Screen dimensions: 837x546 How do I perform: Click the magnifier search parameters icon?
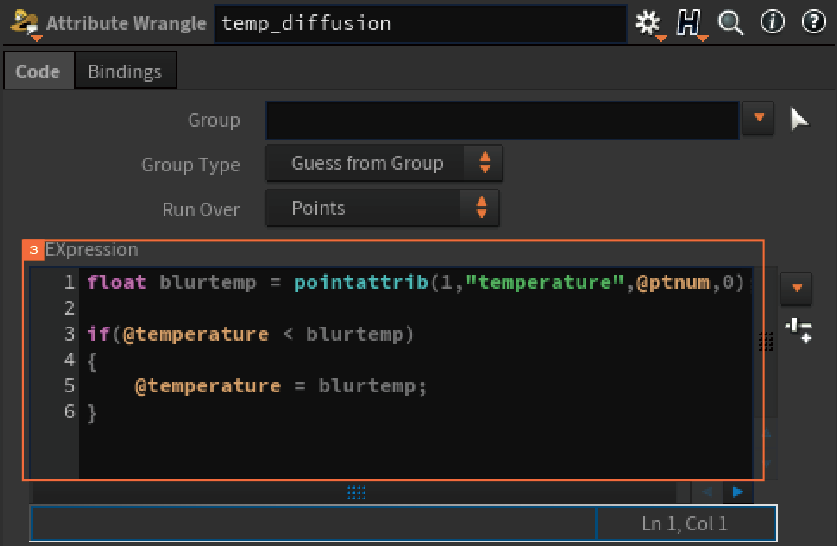pyautogui.click(x=730, y=23)
